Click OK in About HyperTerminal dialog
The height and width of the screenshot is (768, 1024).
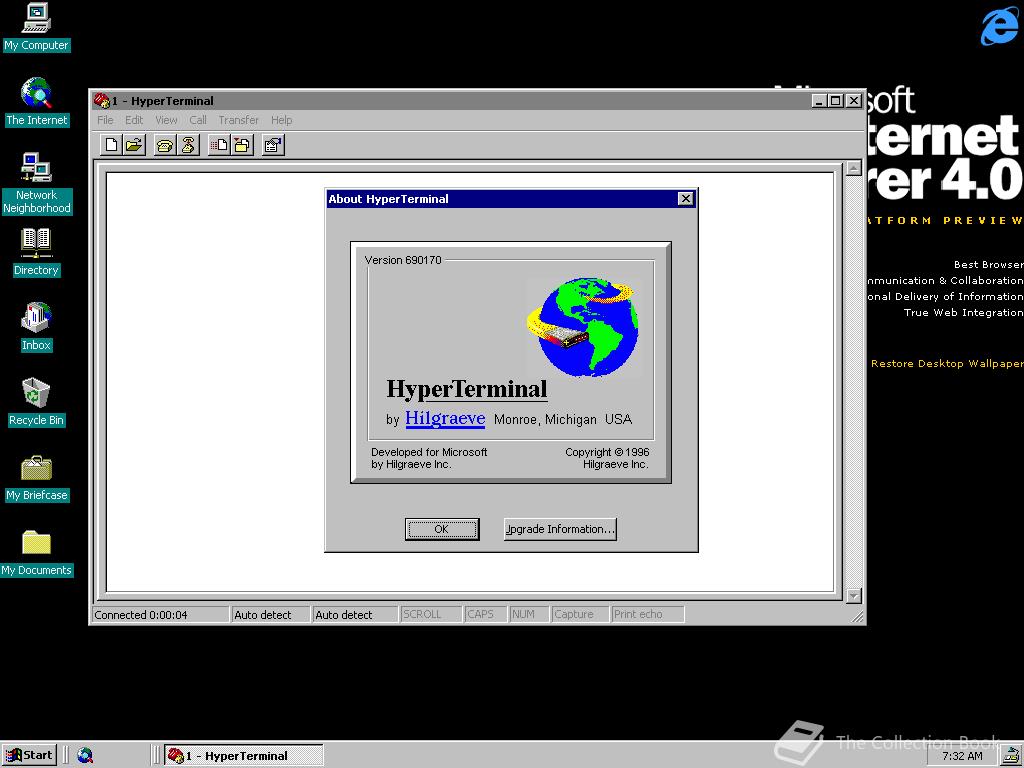[x=441, y=529]
